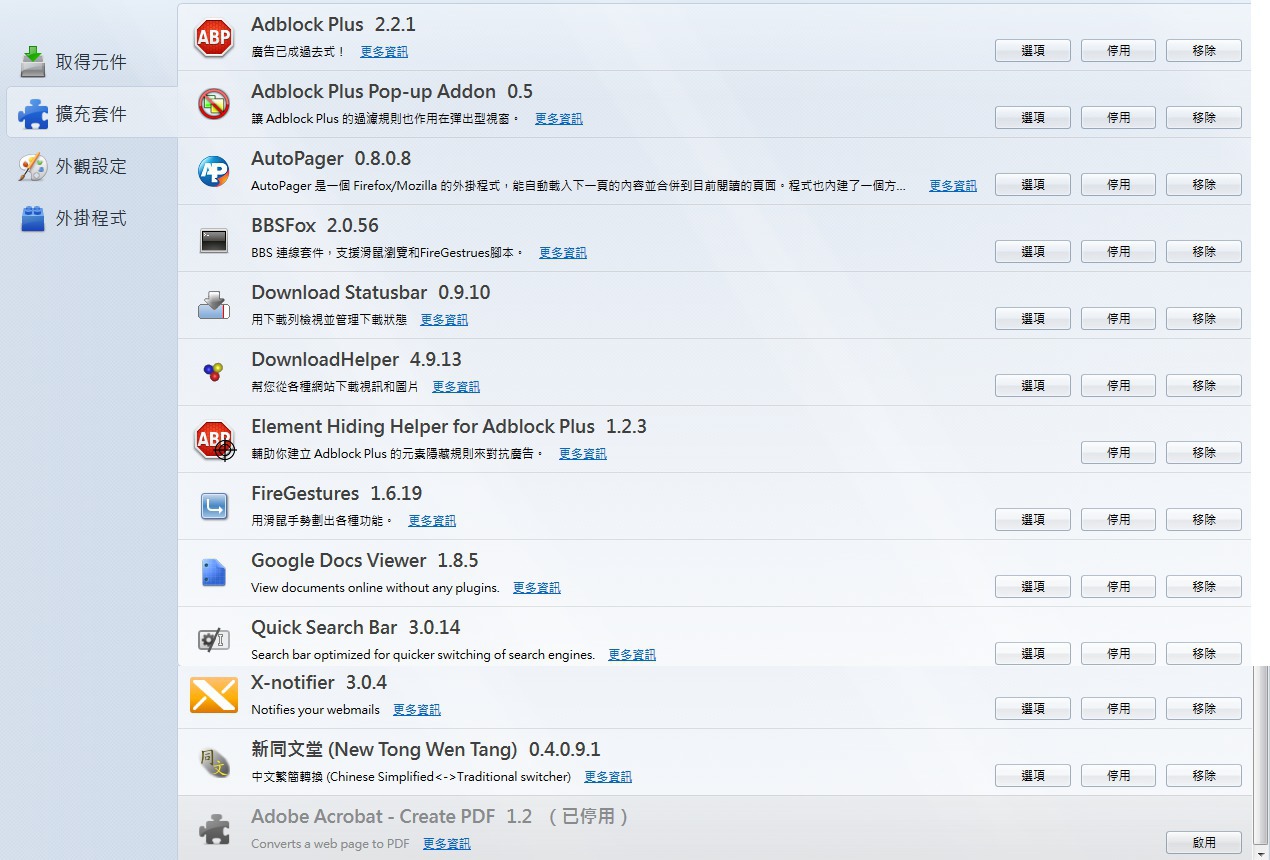The width and height of the screenshot is (1270, 860).
Task: Open 選項 for Adblock Plus Pop-up Addon
Action: point(1033,118)
